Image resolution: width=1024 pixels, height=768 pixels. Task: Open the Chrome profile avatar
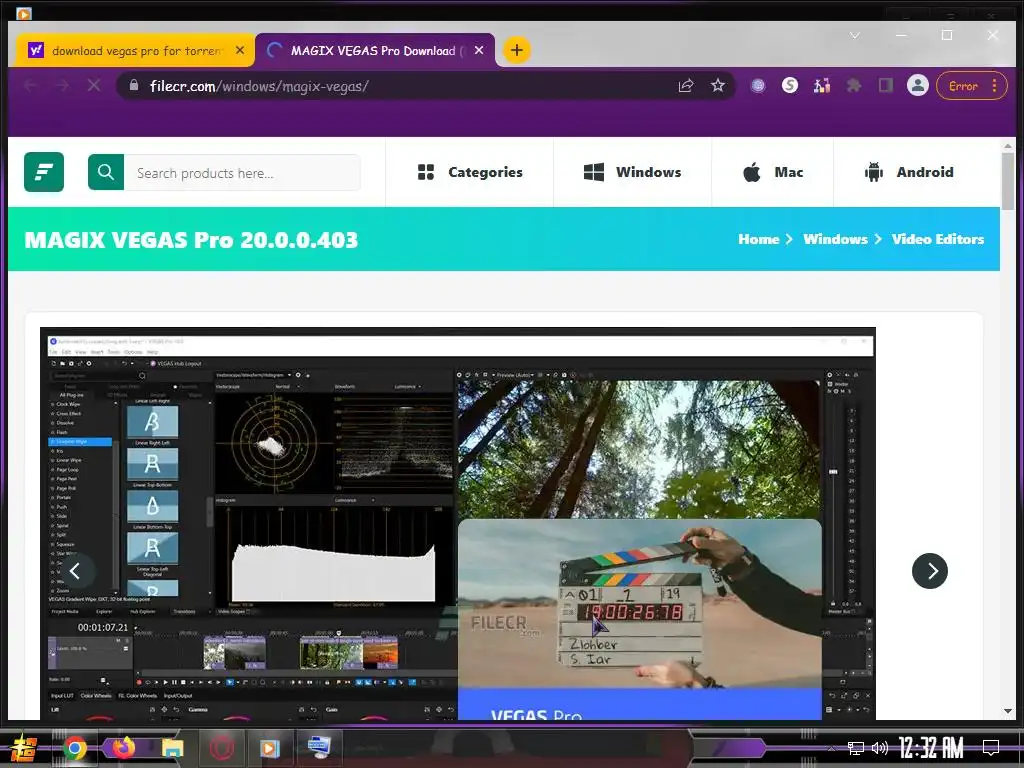tap(918, 86)
